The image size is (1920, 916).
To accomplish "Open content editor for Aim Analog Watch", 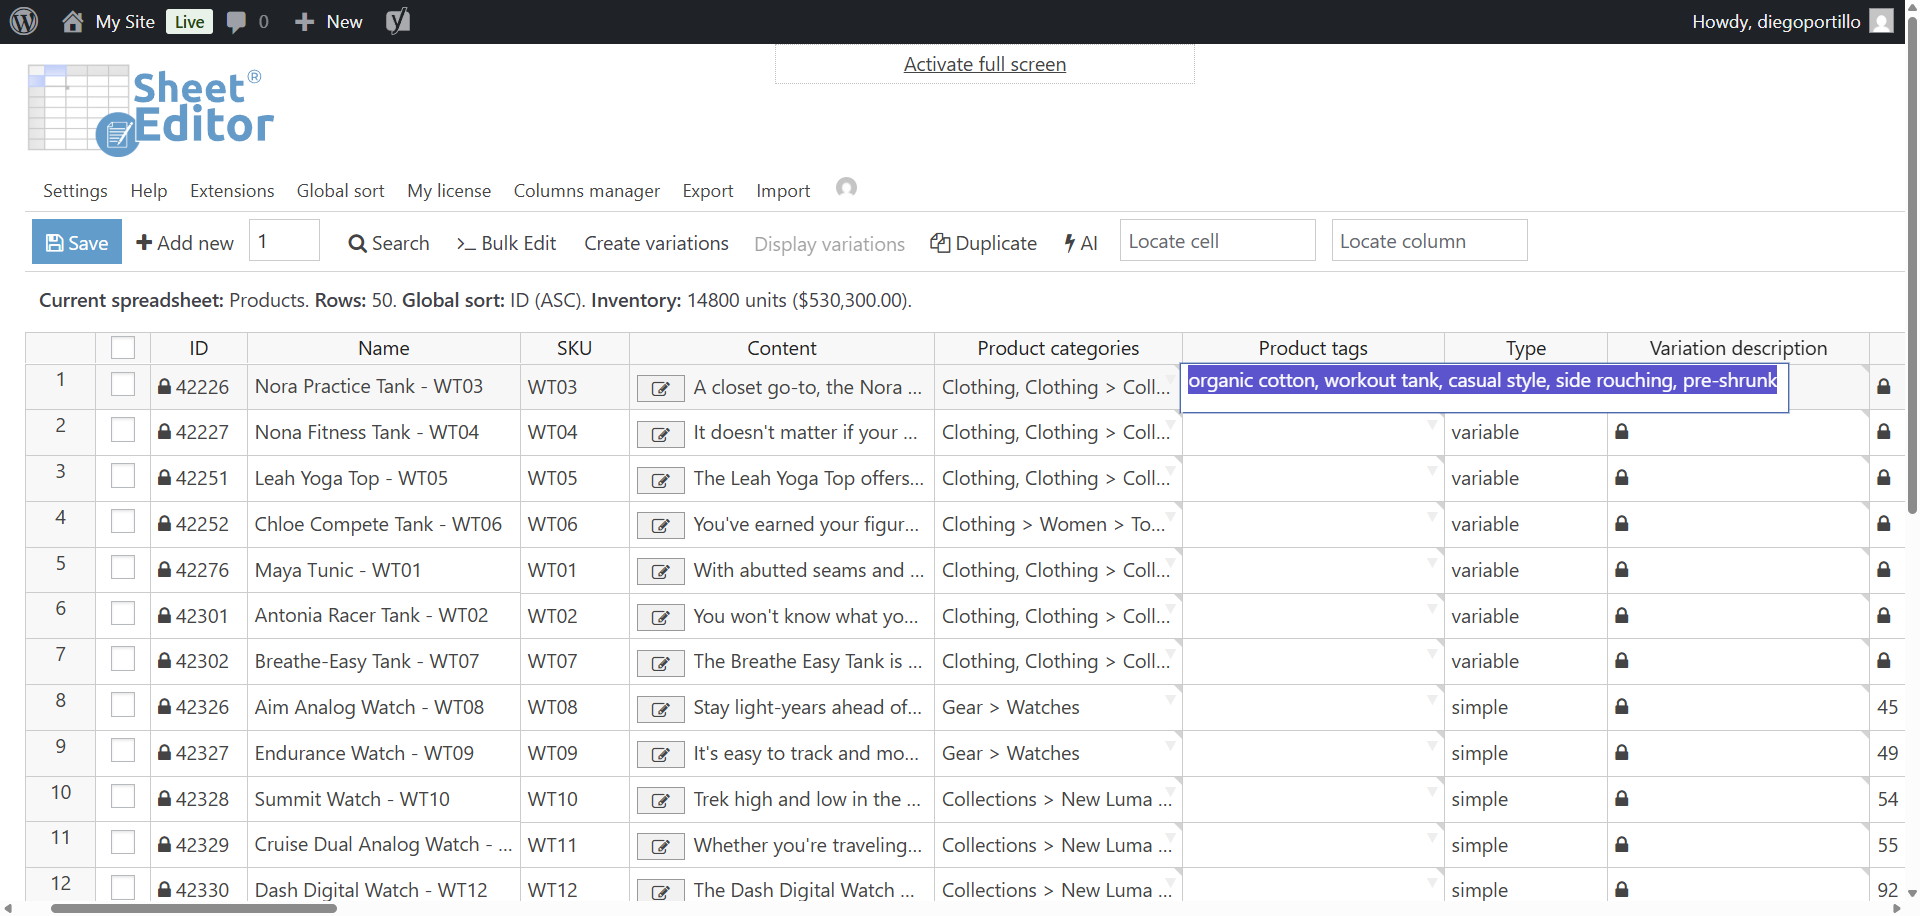I will click(x=660, y=709).
